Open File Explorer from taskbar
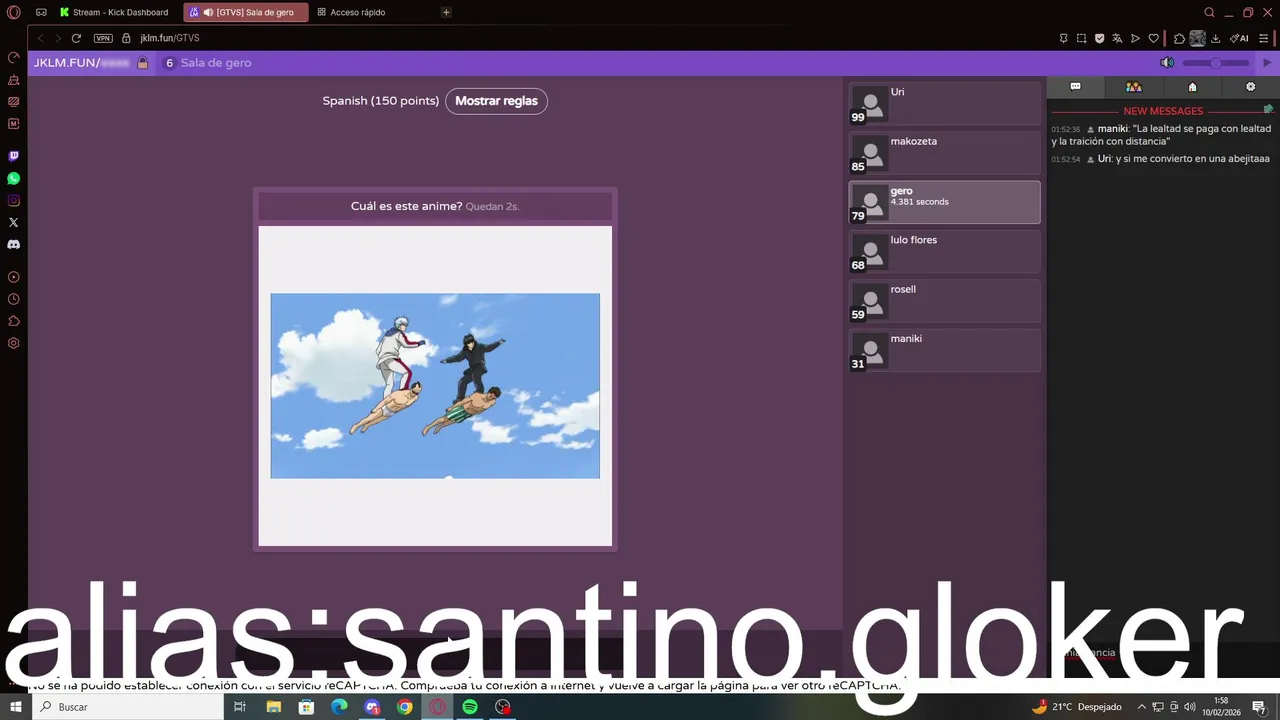 point(273,707)
